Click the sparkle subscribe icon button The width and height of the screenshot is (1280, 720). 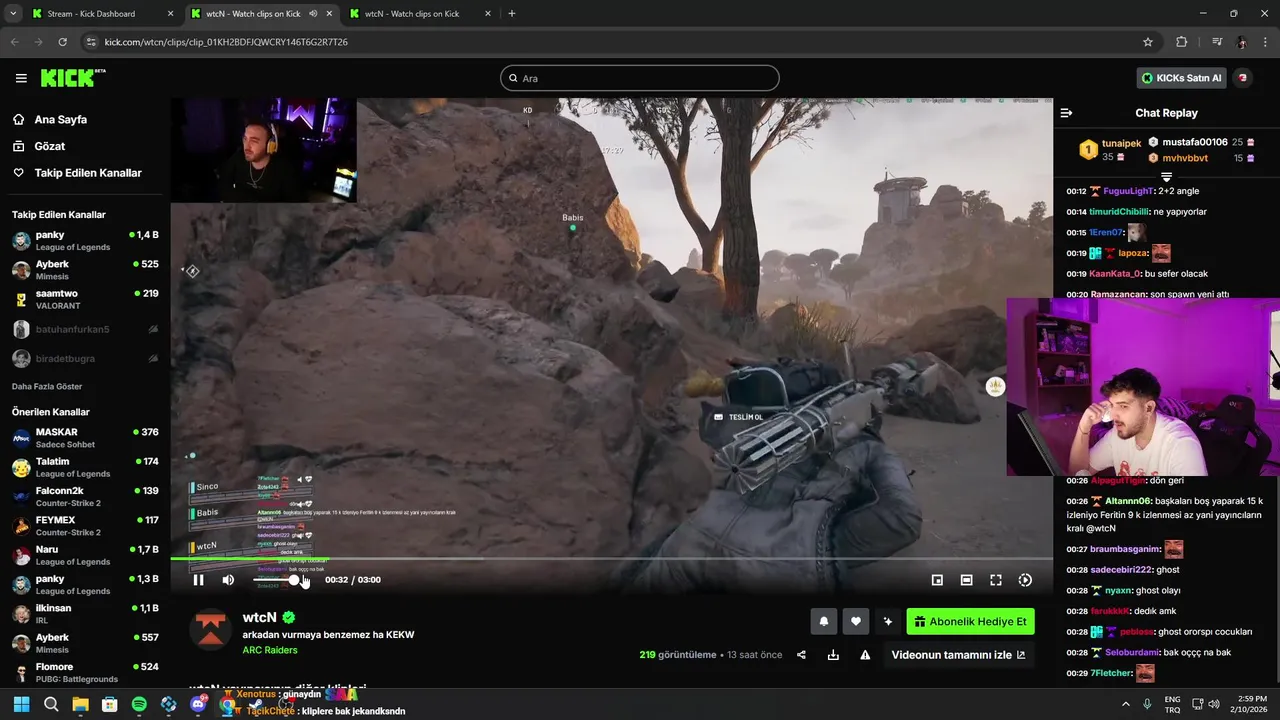[x=887, y=621]
